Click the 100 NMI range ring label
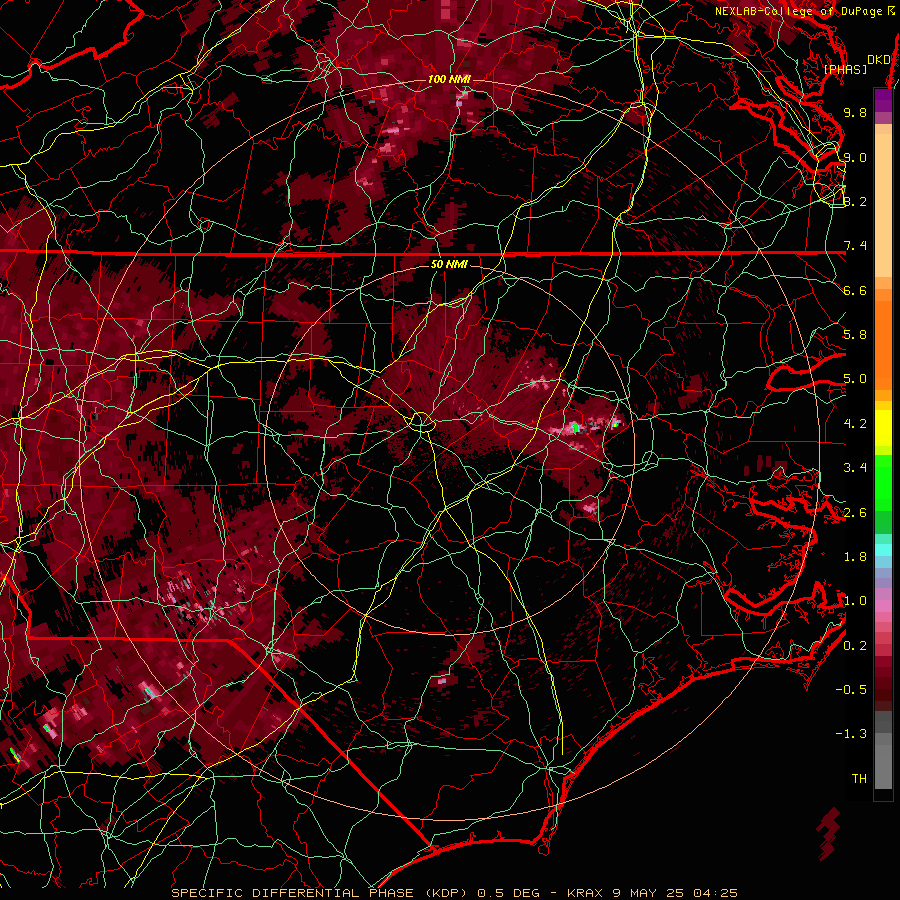 (x=449, y=79)
